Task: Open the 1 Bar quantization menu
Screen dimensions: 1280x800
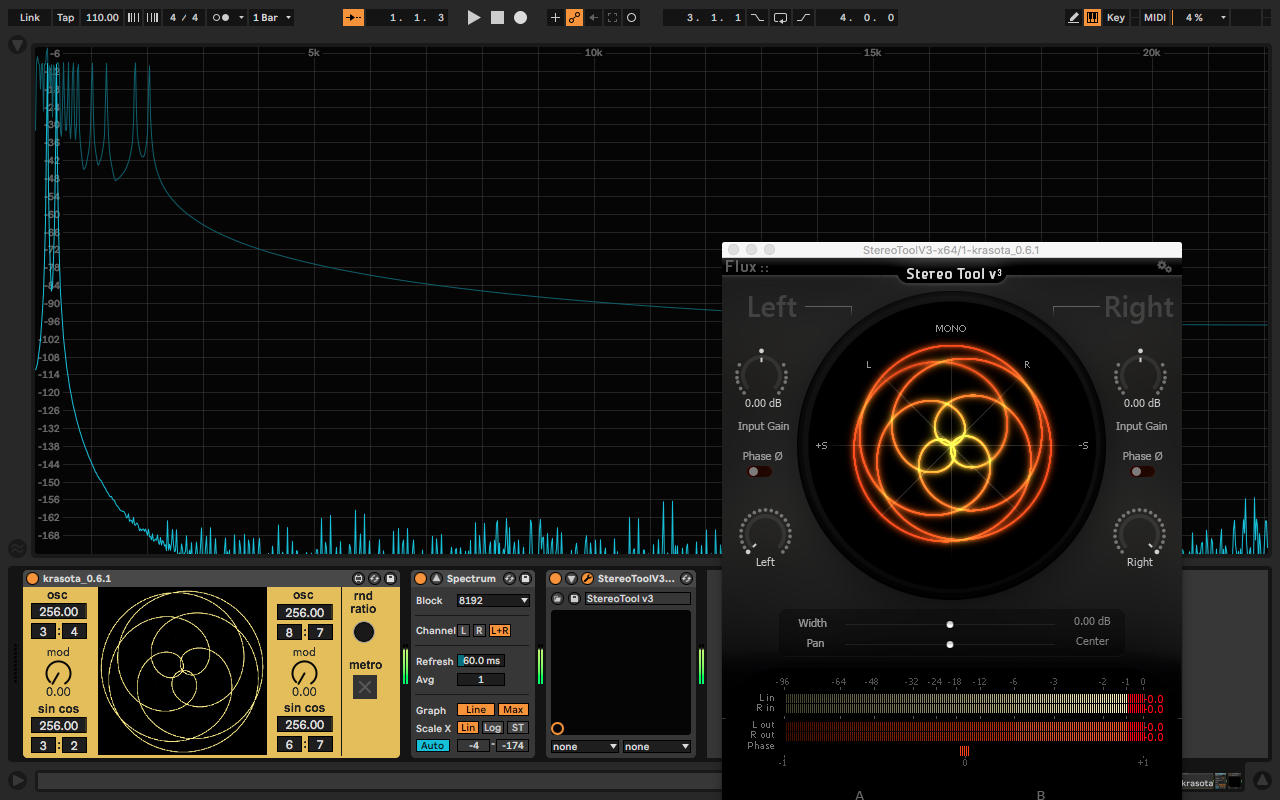Action: click(272, 18)
